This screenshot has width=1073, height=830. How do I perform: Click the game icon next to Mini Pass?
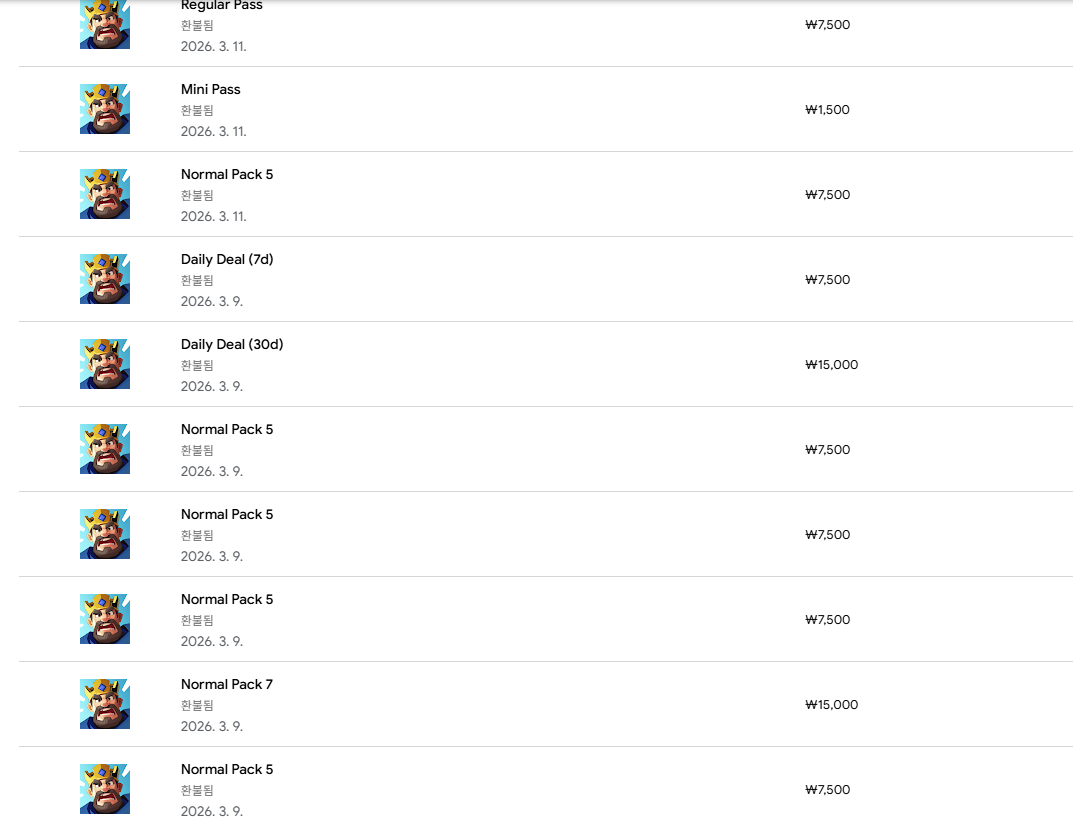[x=105, y=109]
